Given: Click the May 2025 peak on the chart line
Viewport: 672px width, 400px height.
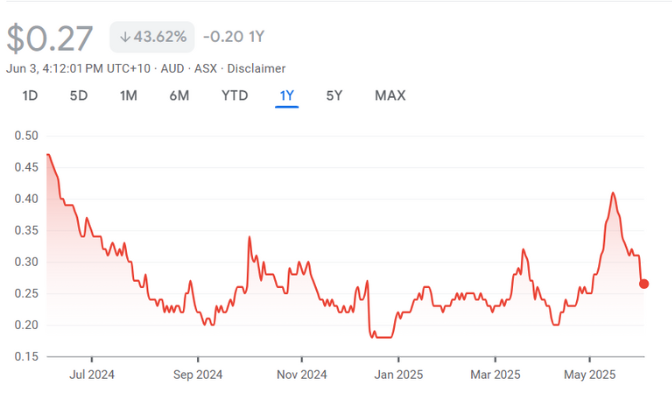Looking at the screenshot, I should point(613,193).
